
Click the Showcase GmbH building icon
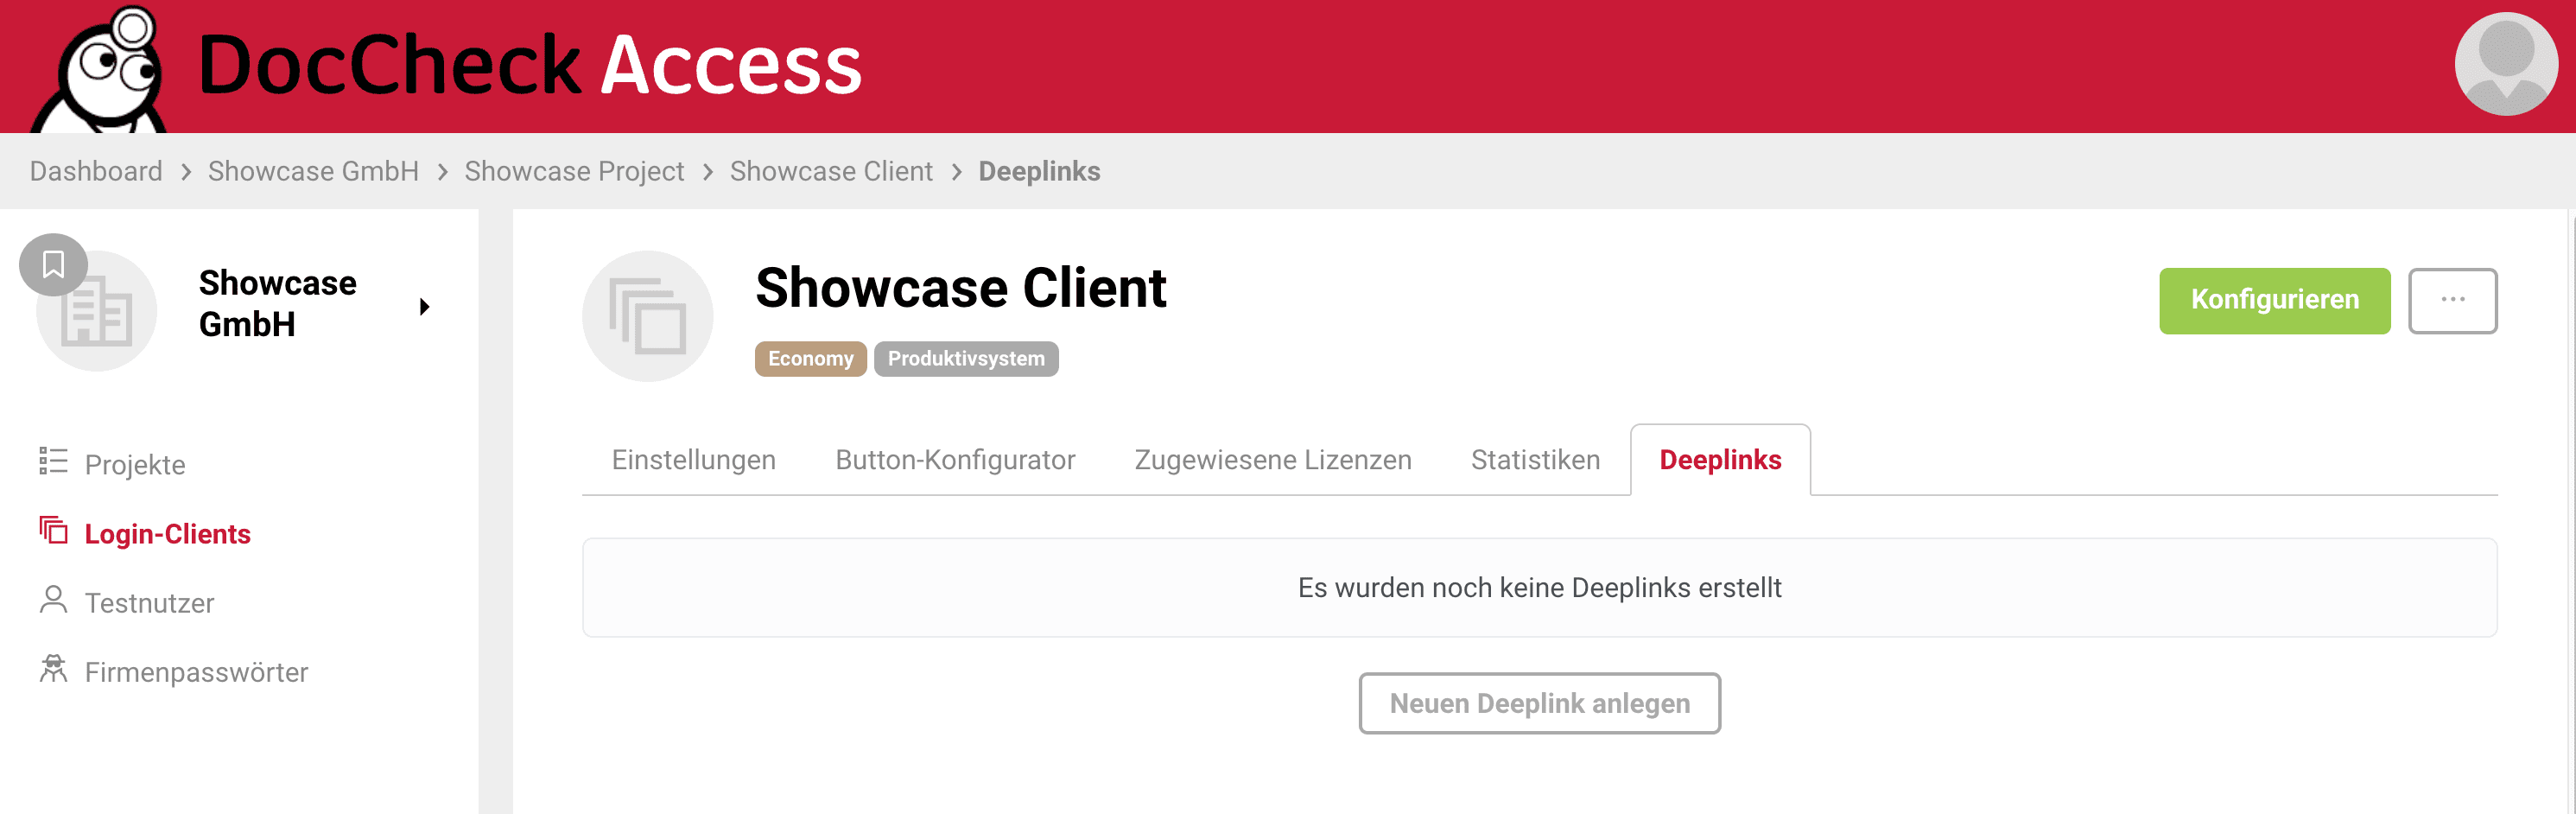(x=97, y=311)
